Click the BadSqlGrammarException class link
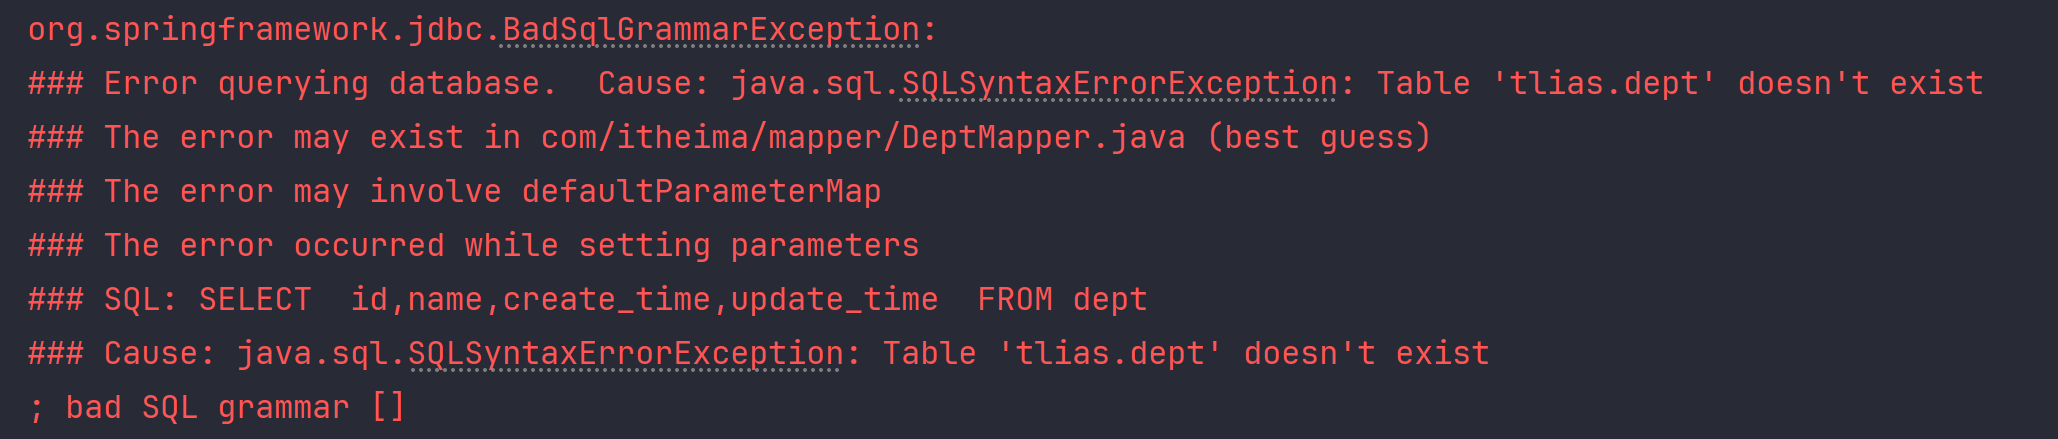 [710, 30]
